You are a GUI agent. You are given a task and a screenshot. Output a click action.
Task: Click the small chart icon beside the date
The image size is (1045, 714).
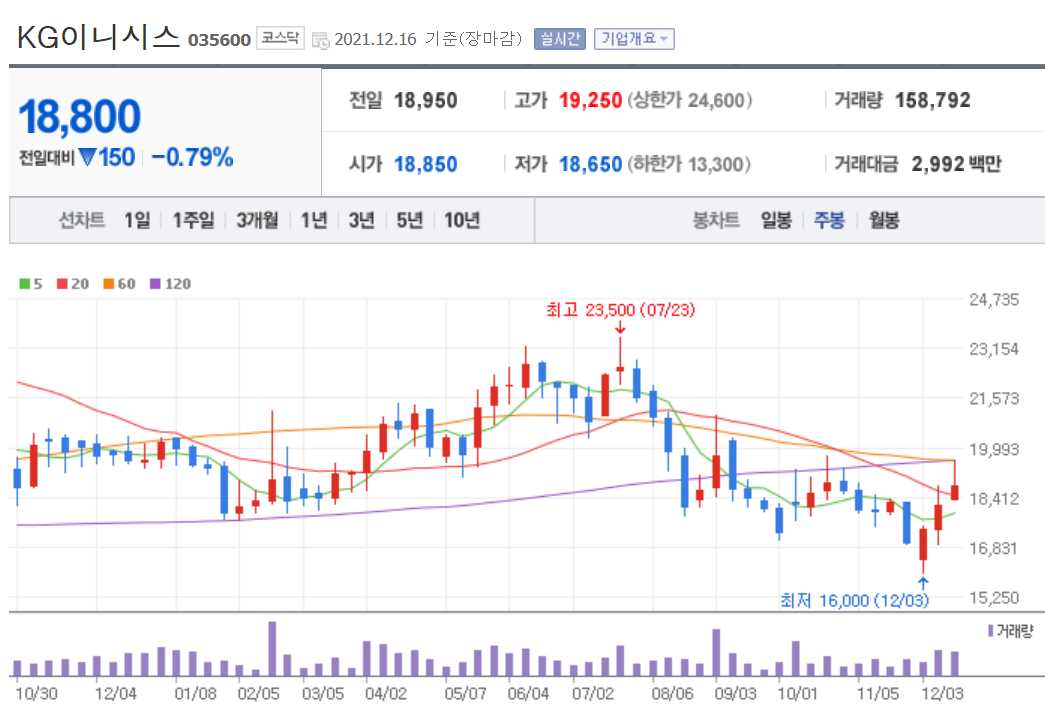[x=320, y=36]
